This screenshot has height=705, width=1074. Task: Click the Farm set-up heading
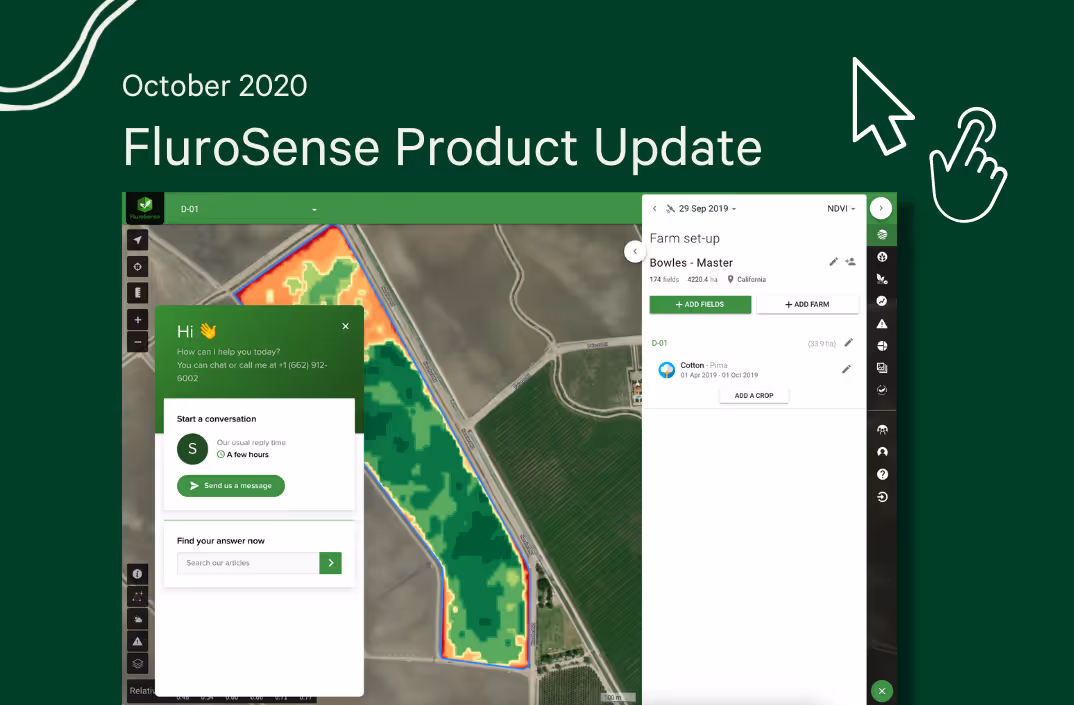(684, 238)
